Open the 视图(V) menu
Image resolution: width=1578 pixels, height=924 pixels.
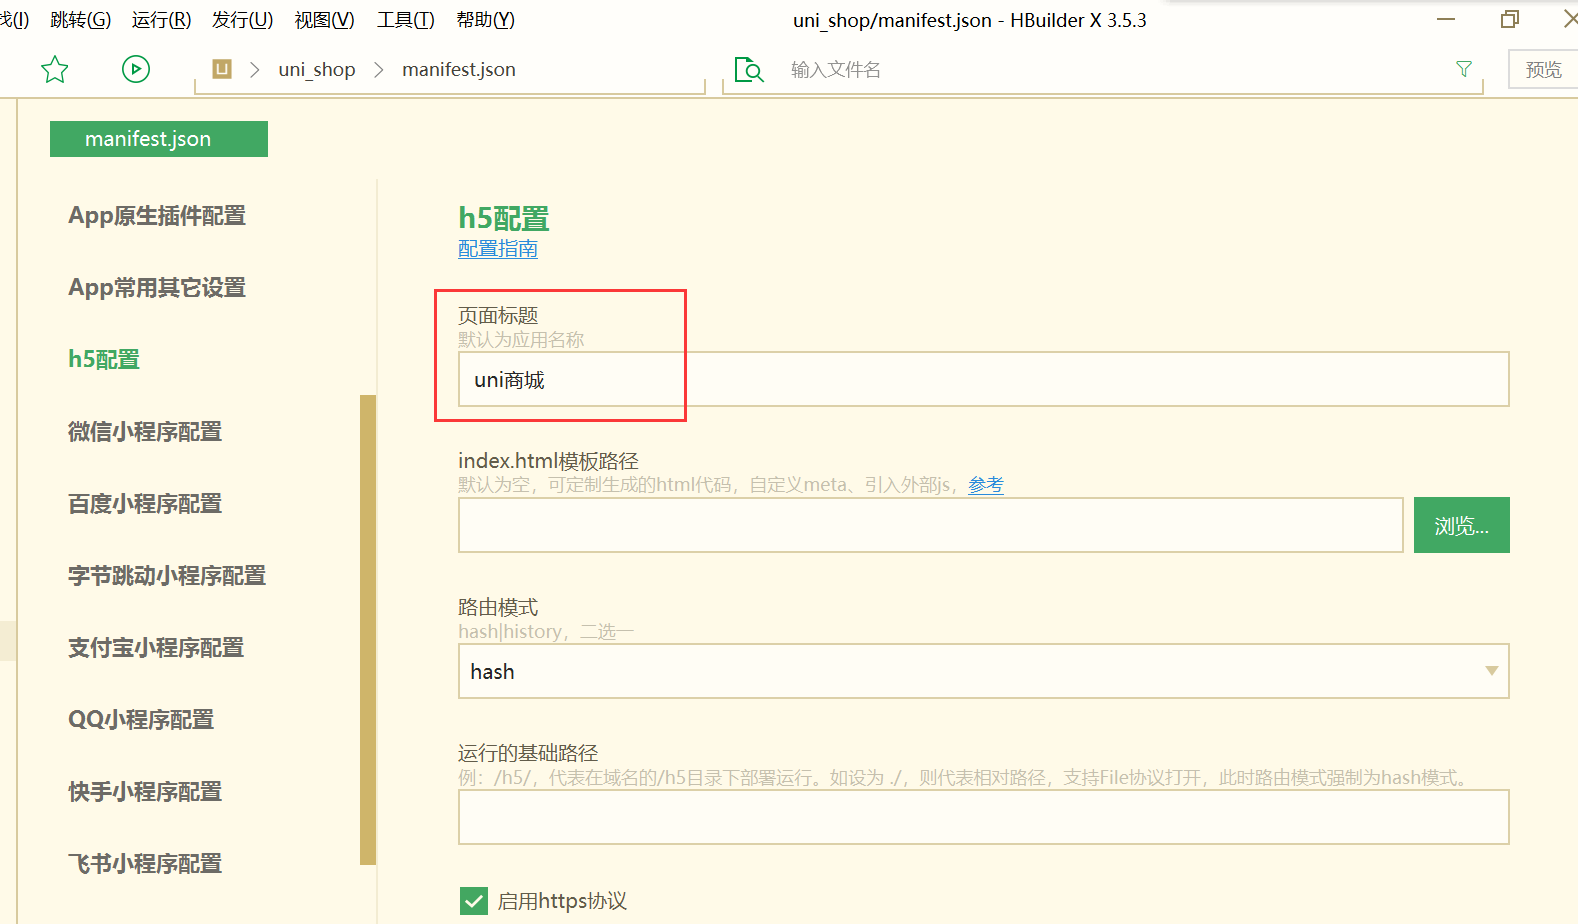coord(324,20)
